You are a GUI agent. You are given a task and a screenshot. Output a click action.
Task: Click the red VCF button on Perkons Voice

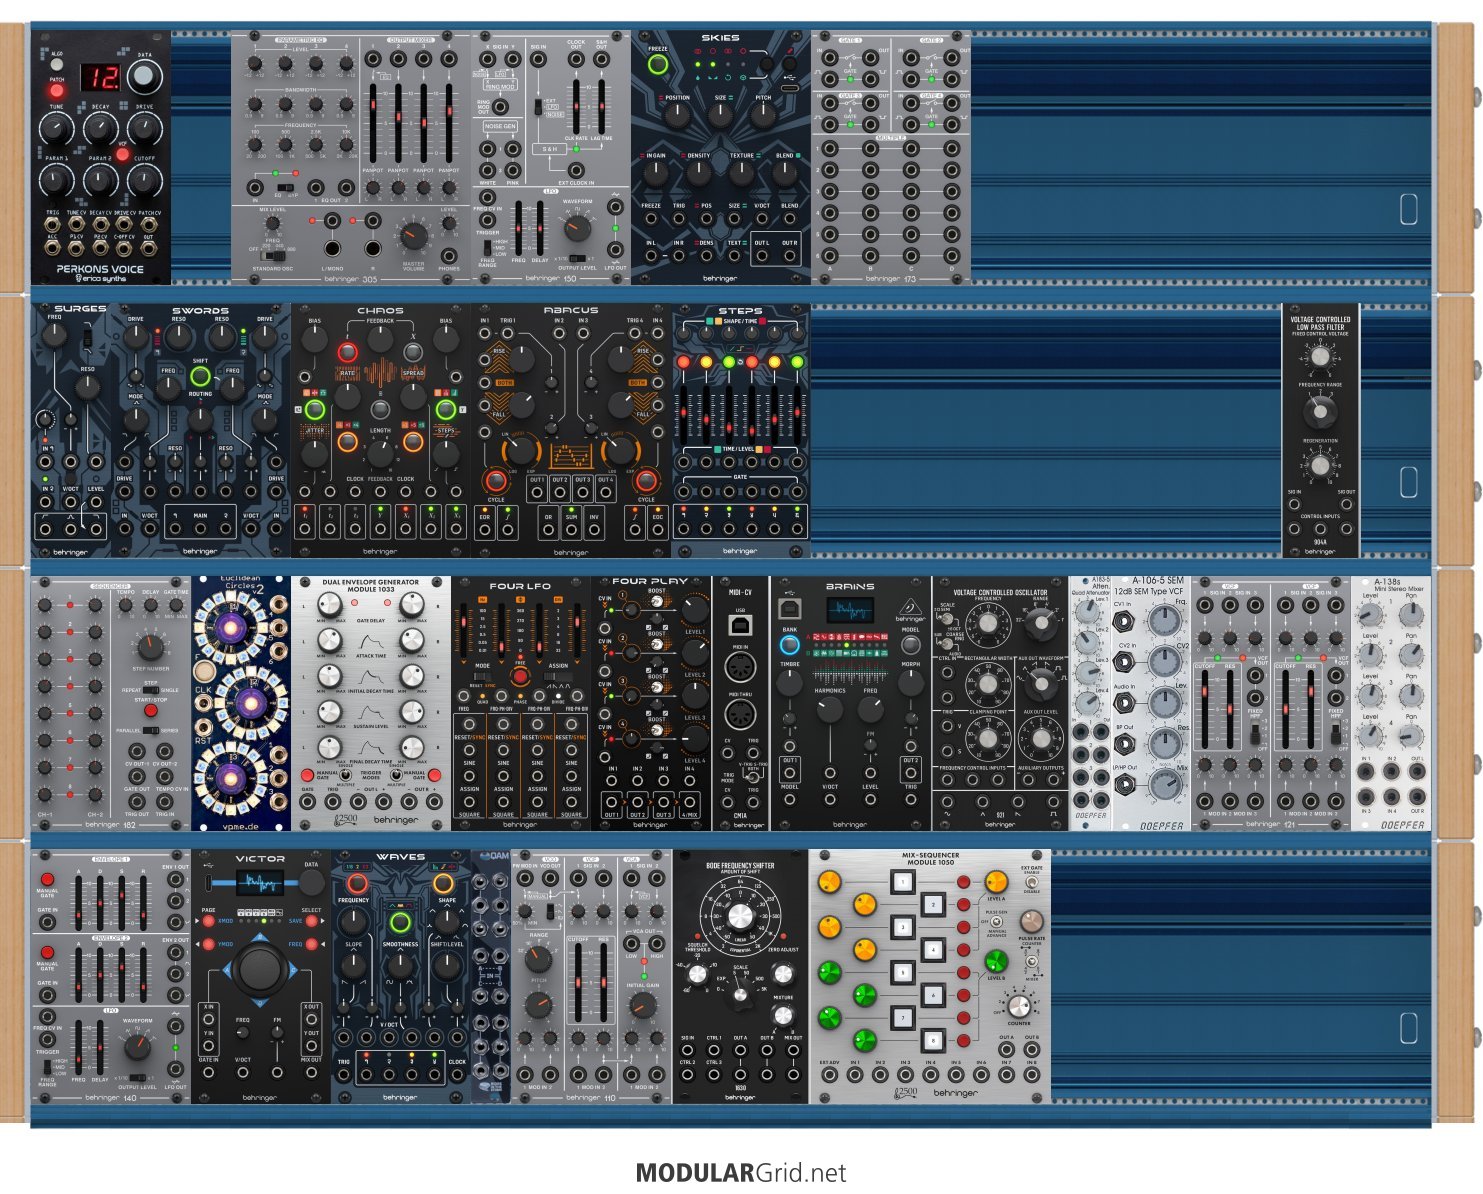click(122, 154)
